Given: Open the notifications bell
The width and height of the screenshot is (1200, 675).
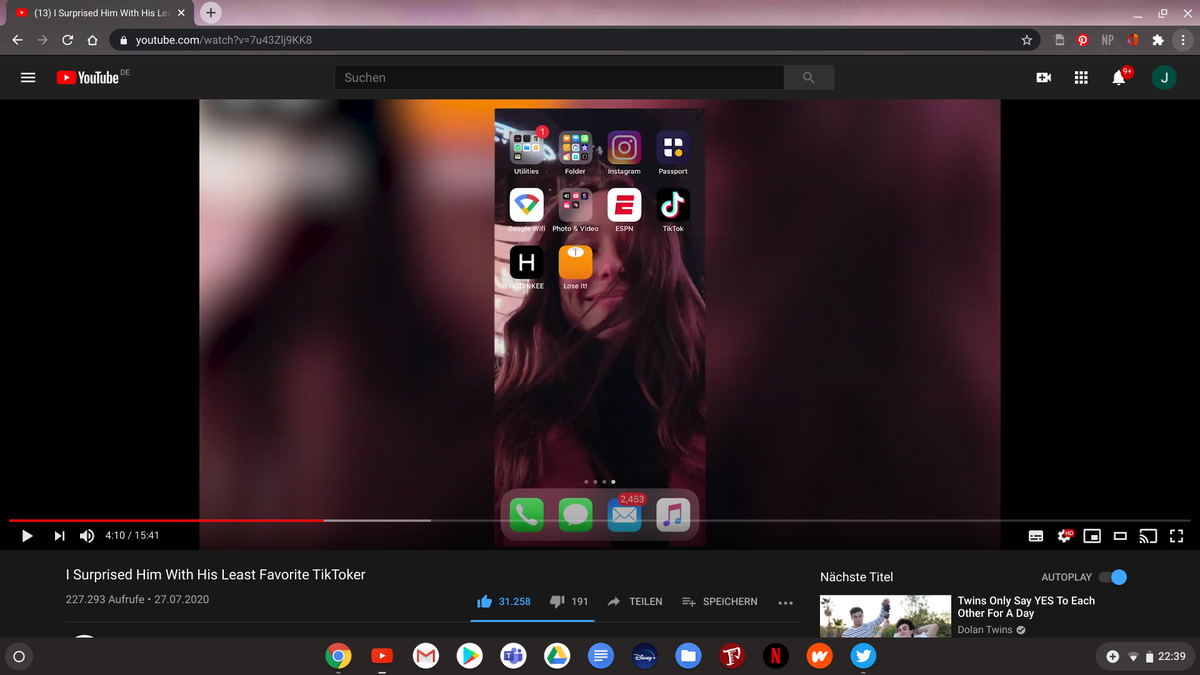Looking at the screenshot, I should pos(1119,77).
